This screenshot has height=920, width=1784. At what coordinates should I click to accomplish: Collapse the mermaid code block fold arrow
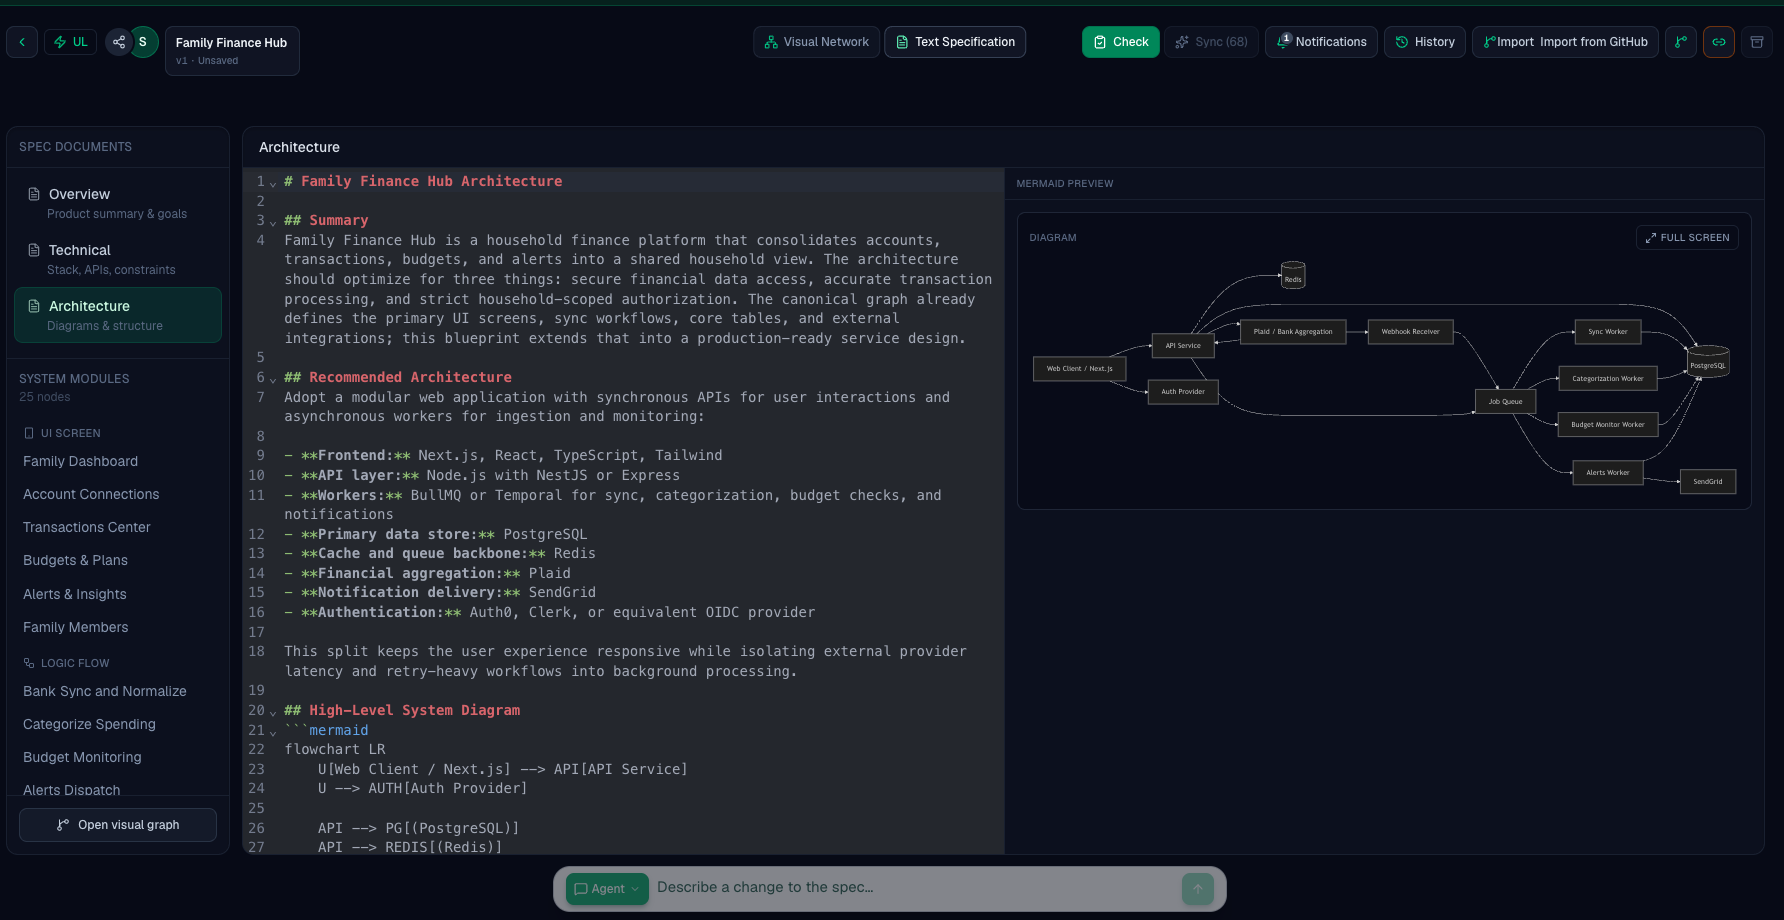273,732
